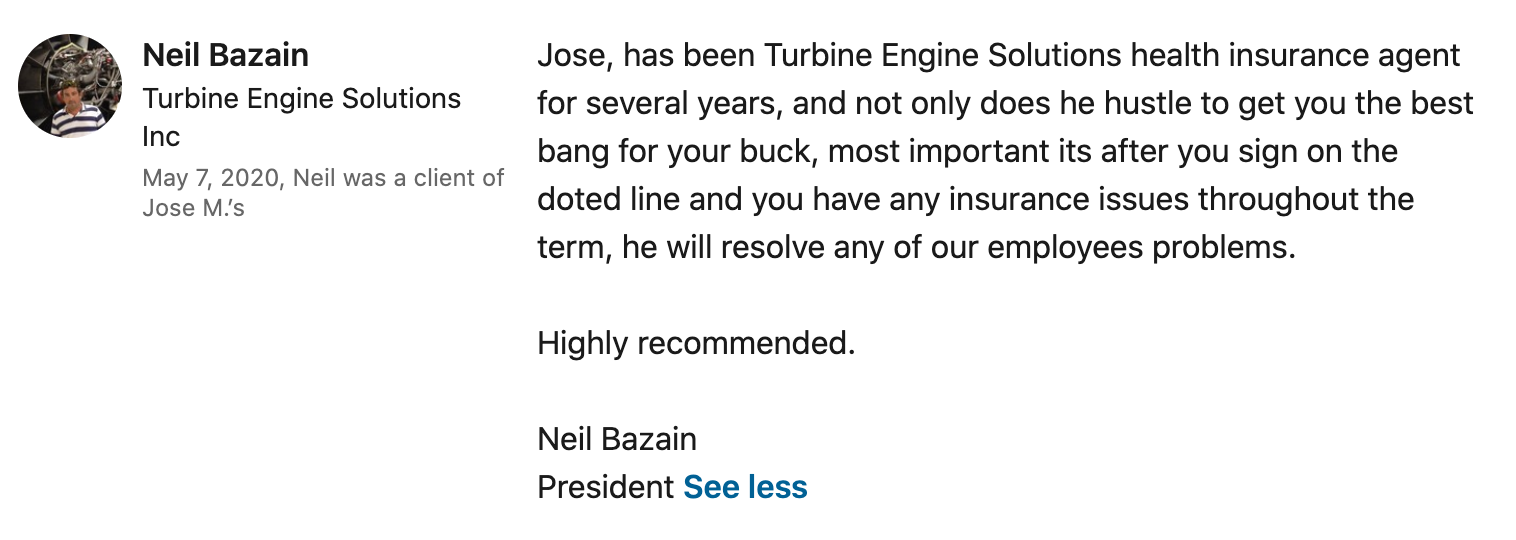Click the bold Neil Bazain name heading
1516x540 pixels.
[x=226, y=55]
